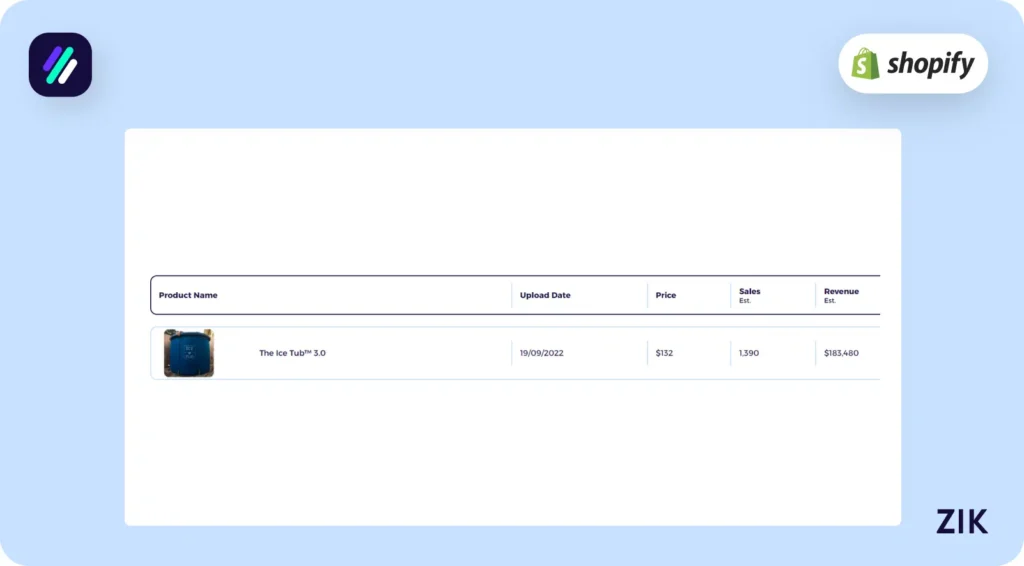Click the Price column header
This screenshot has height=566, width=1024.
click(666, 295)
